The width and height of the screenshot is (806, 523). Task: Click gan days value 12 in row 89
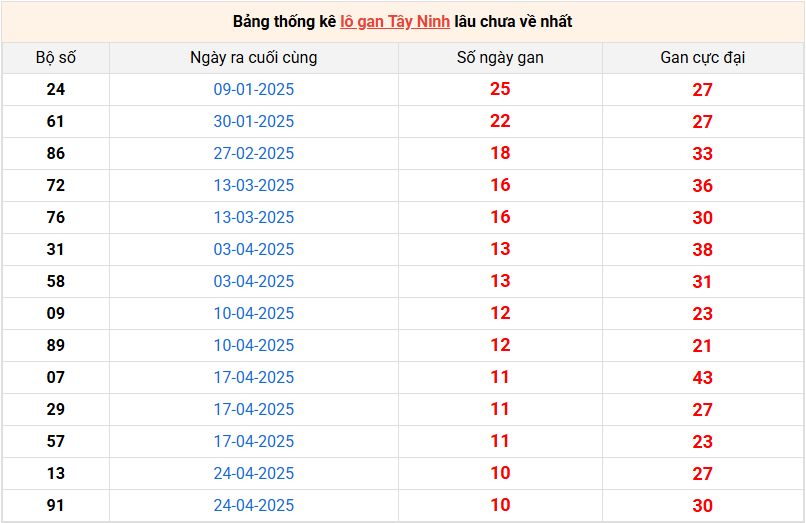[x=500, y=345]
